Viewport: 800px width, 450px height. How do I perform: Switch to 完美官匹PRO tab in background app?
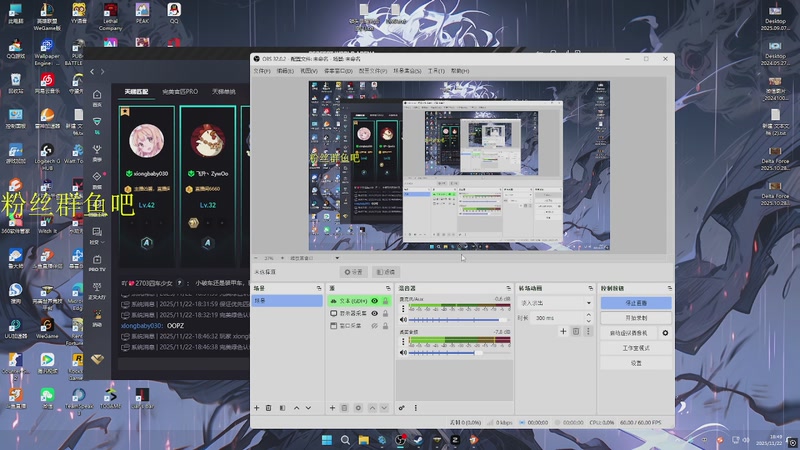[x=180, y=92]
